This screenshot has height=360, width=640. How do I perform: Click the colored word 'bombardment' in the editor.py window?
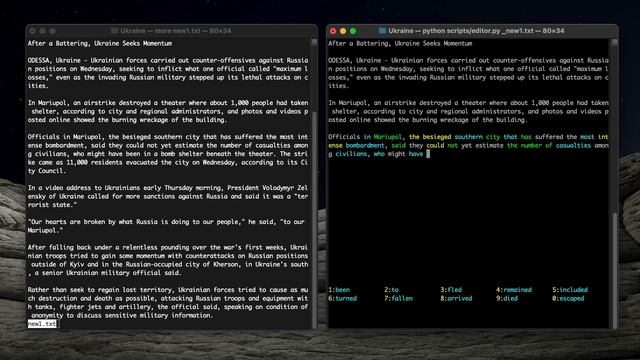364,145
